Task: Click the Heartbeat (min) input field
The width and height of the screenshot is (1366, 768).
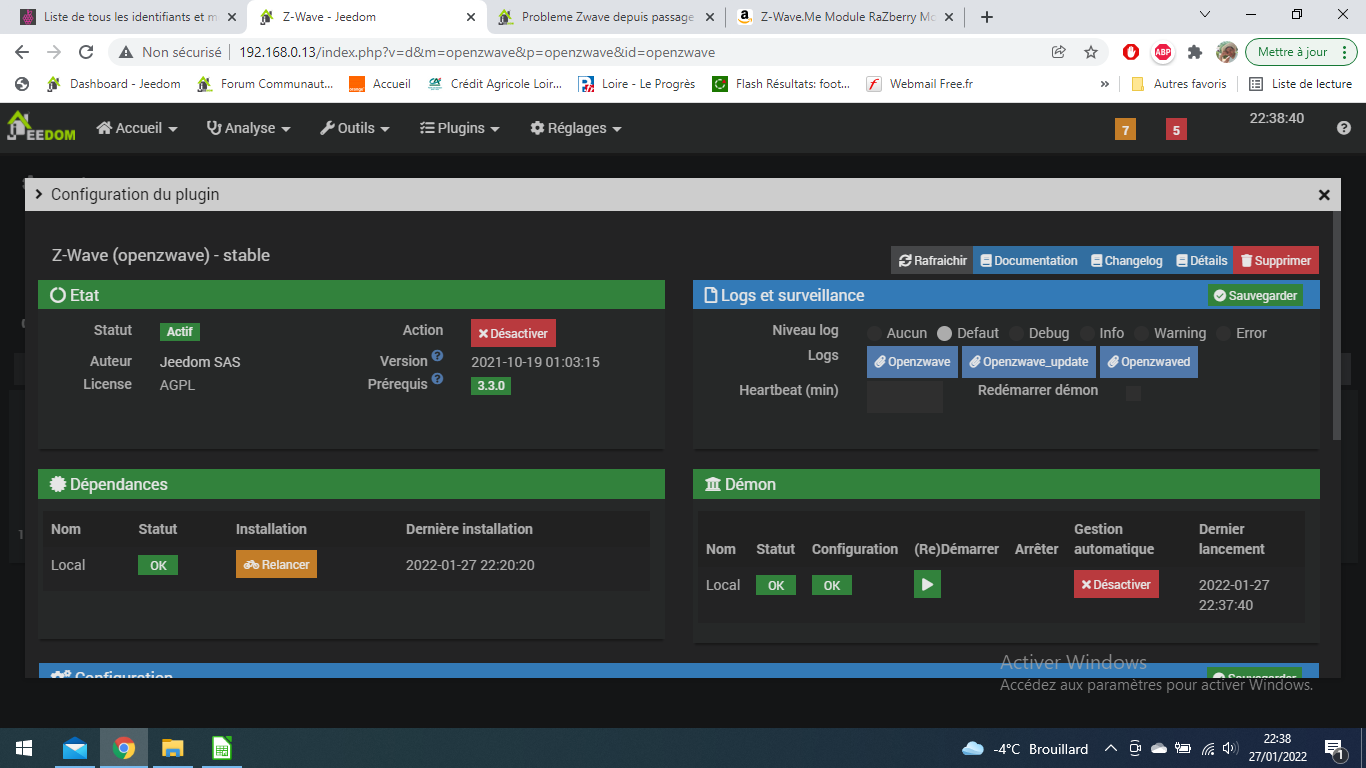Action: (x=905, y=396)
